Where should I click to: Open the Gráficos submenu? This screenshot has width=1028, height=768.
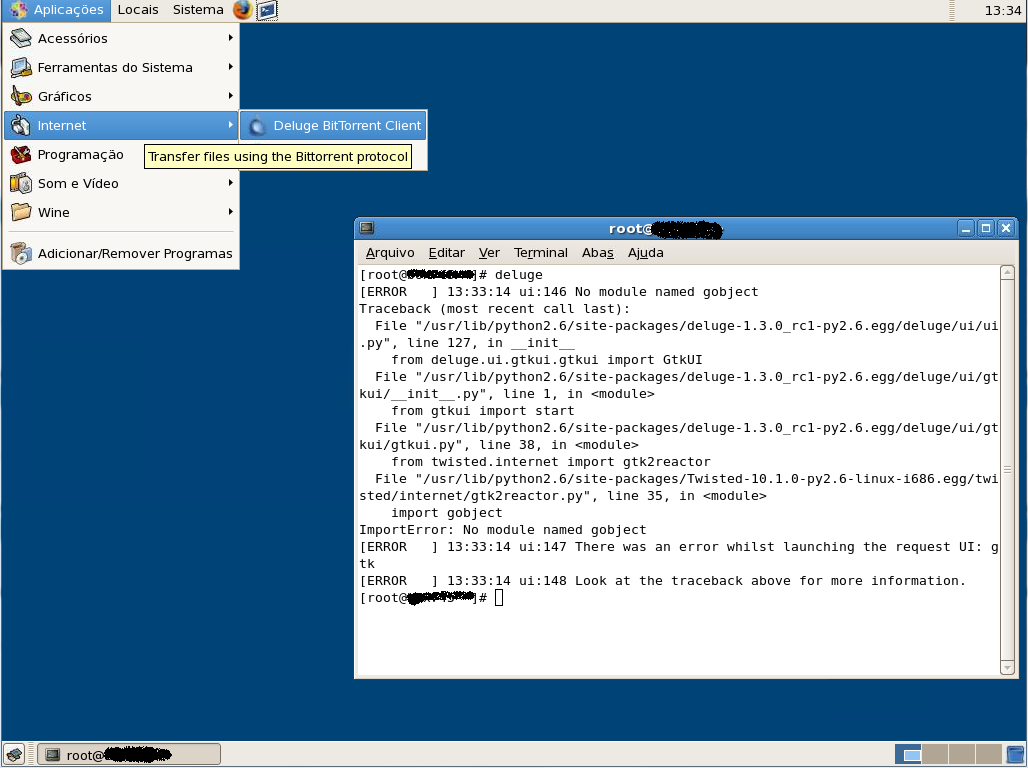122,96
